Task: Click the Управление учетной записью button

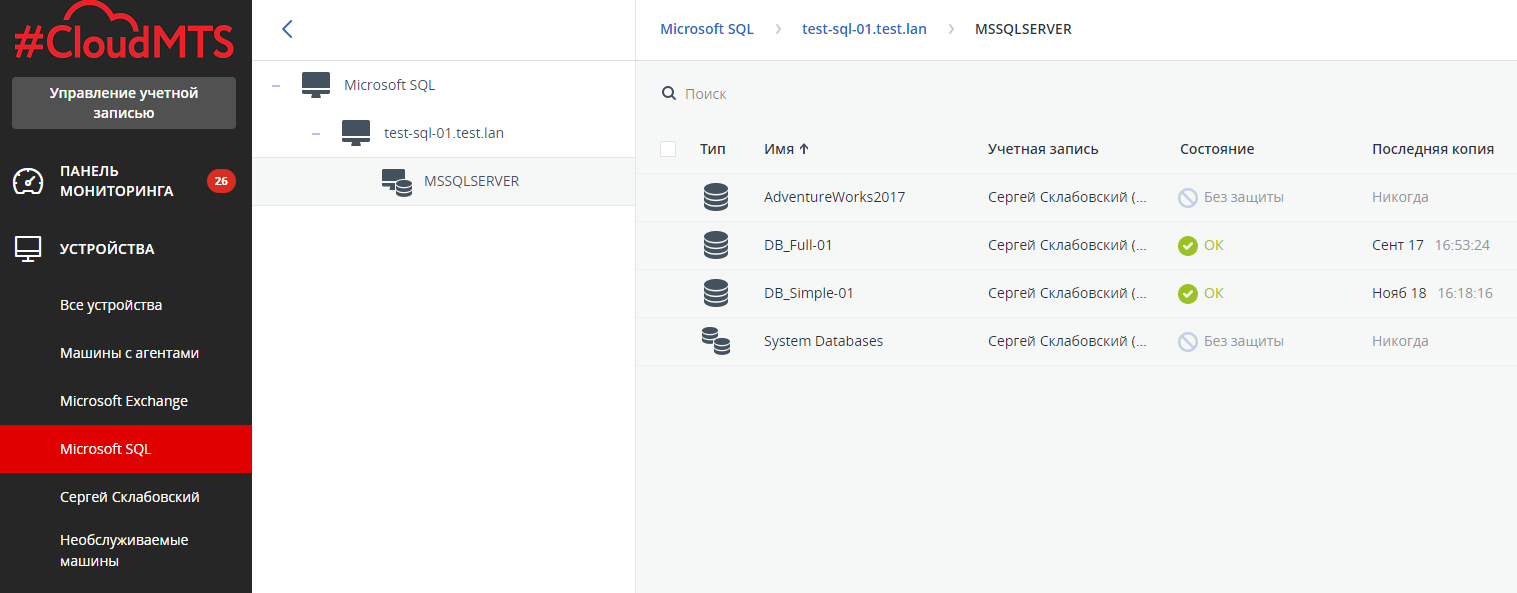Action: [124, 103]
